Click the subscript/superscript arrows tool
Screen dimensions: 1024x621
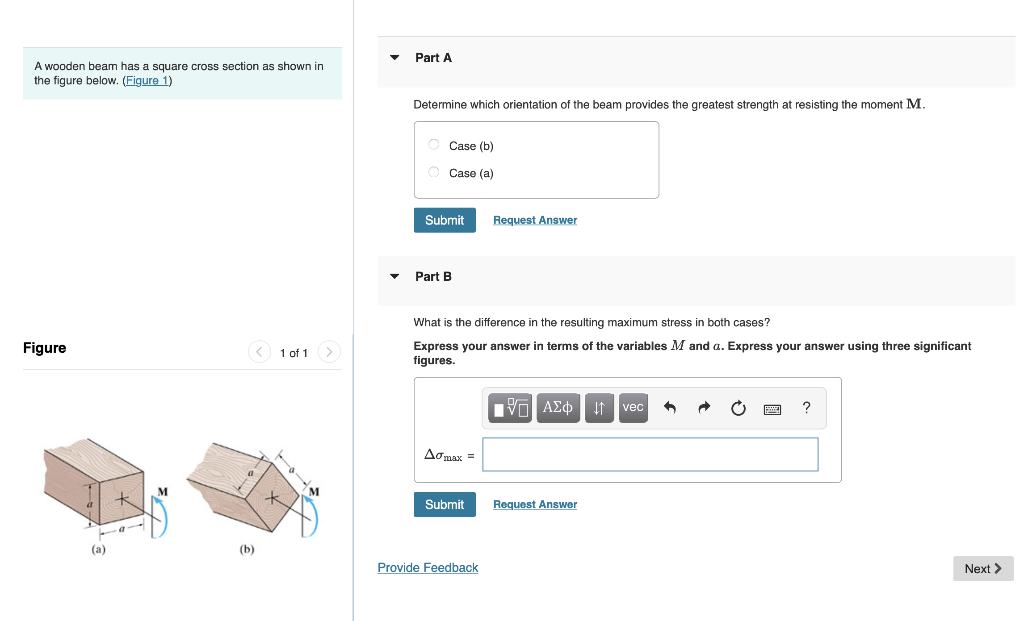point(598,408)
